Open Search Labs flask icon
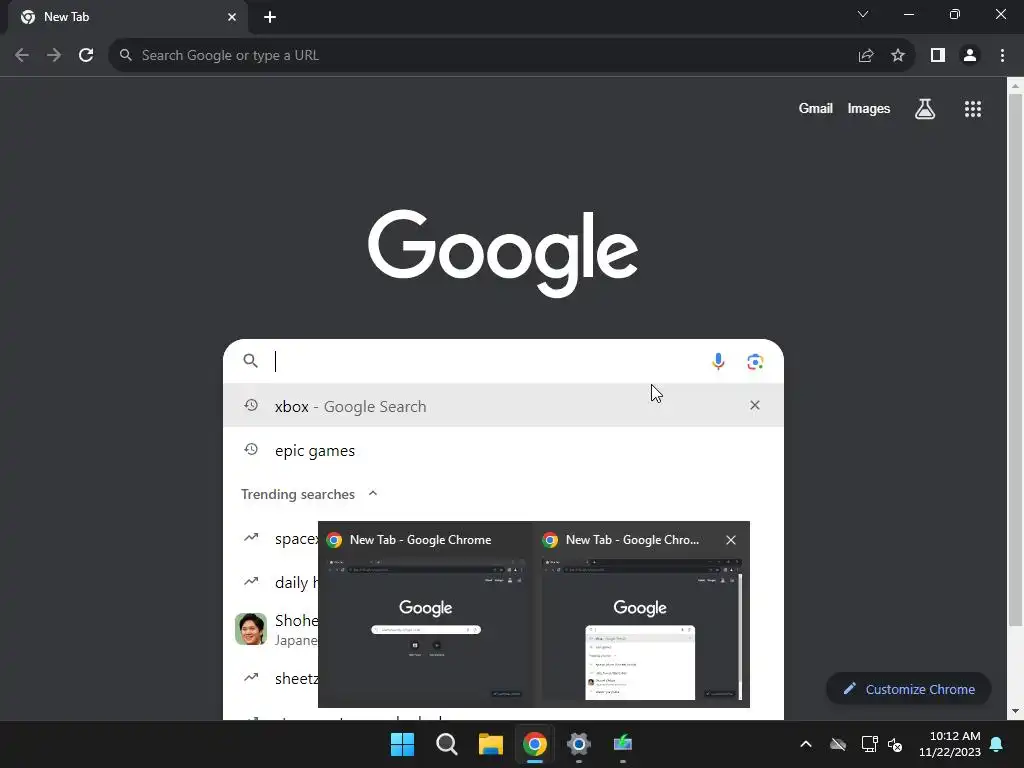 (x=925, y=109)
